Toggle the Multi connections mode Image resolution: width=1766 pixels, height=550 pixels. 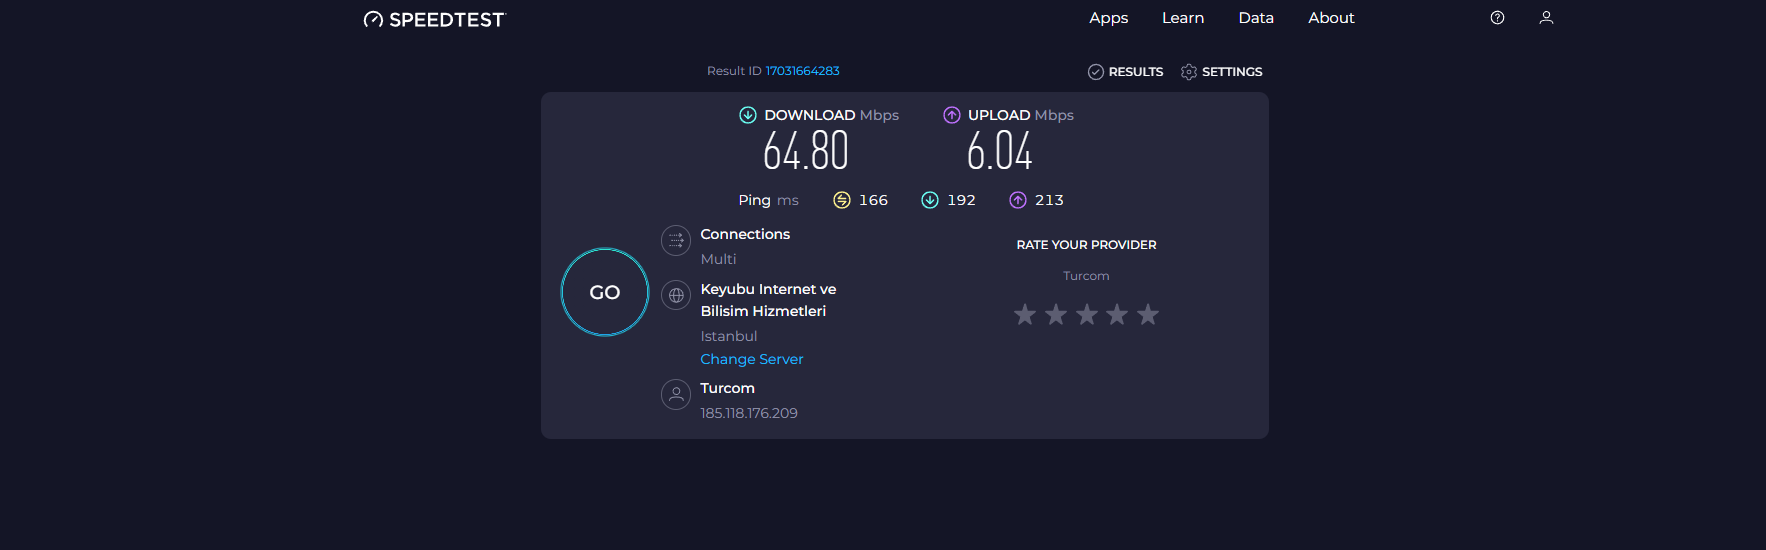coord(718,259)
